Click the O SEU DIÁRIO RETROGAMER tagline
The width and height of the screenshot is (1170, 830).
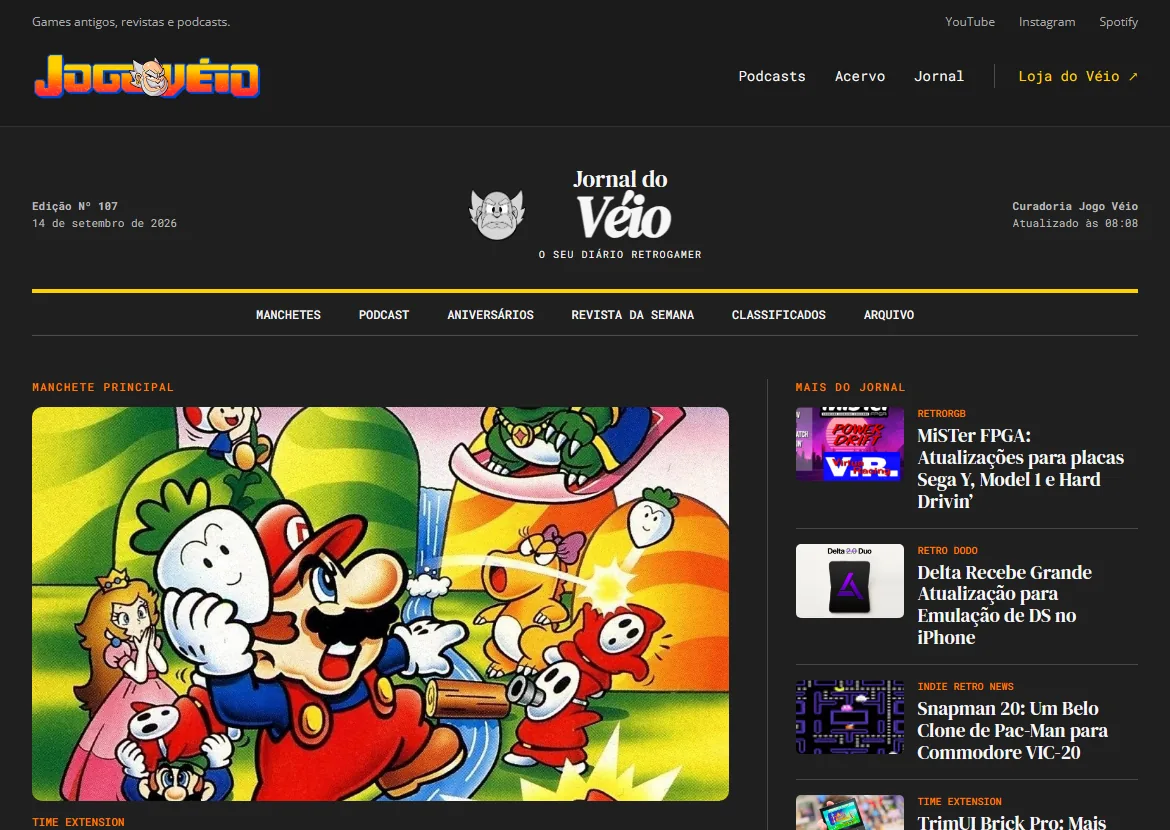pyautogui.click(x=620, y=255)
